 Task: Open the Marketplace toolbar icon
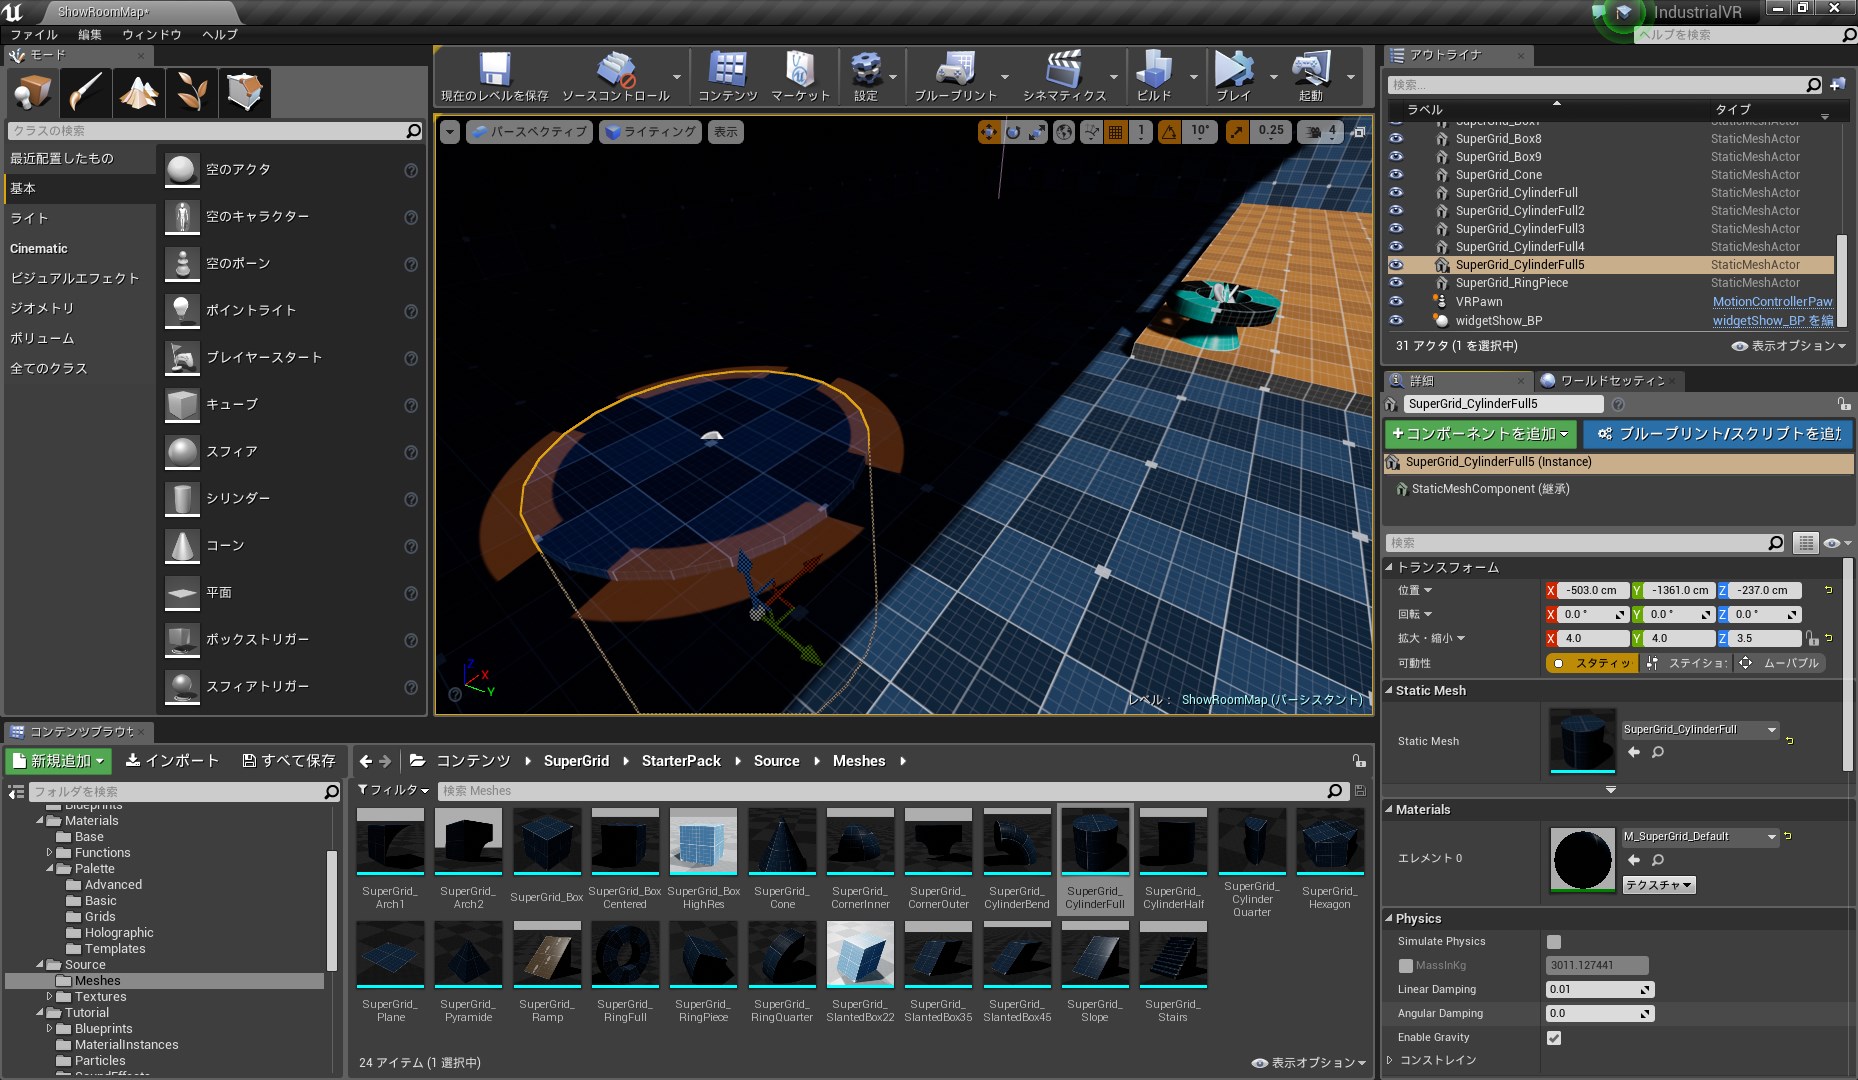tap(800, 70)
